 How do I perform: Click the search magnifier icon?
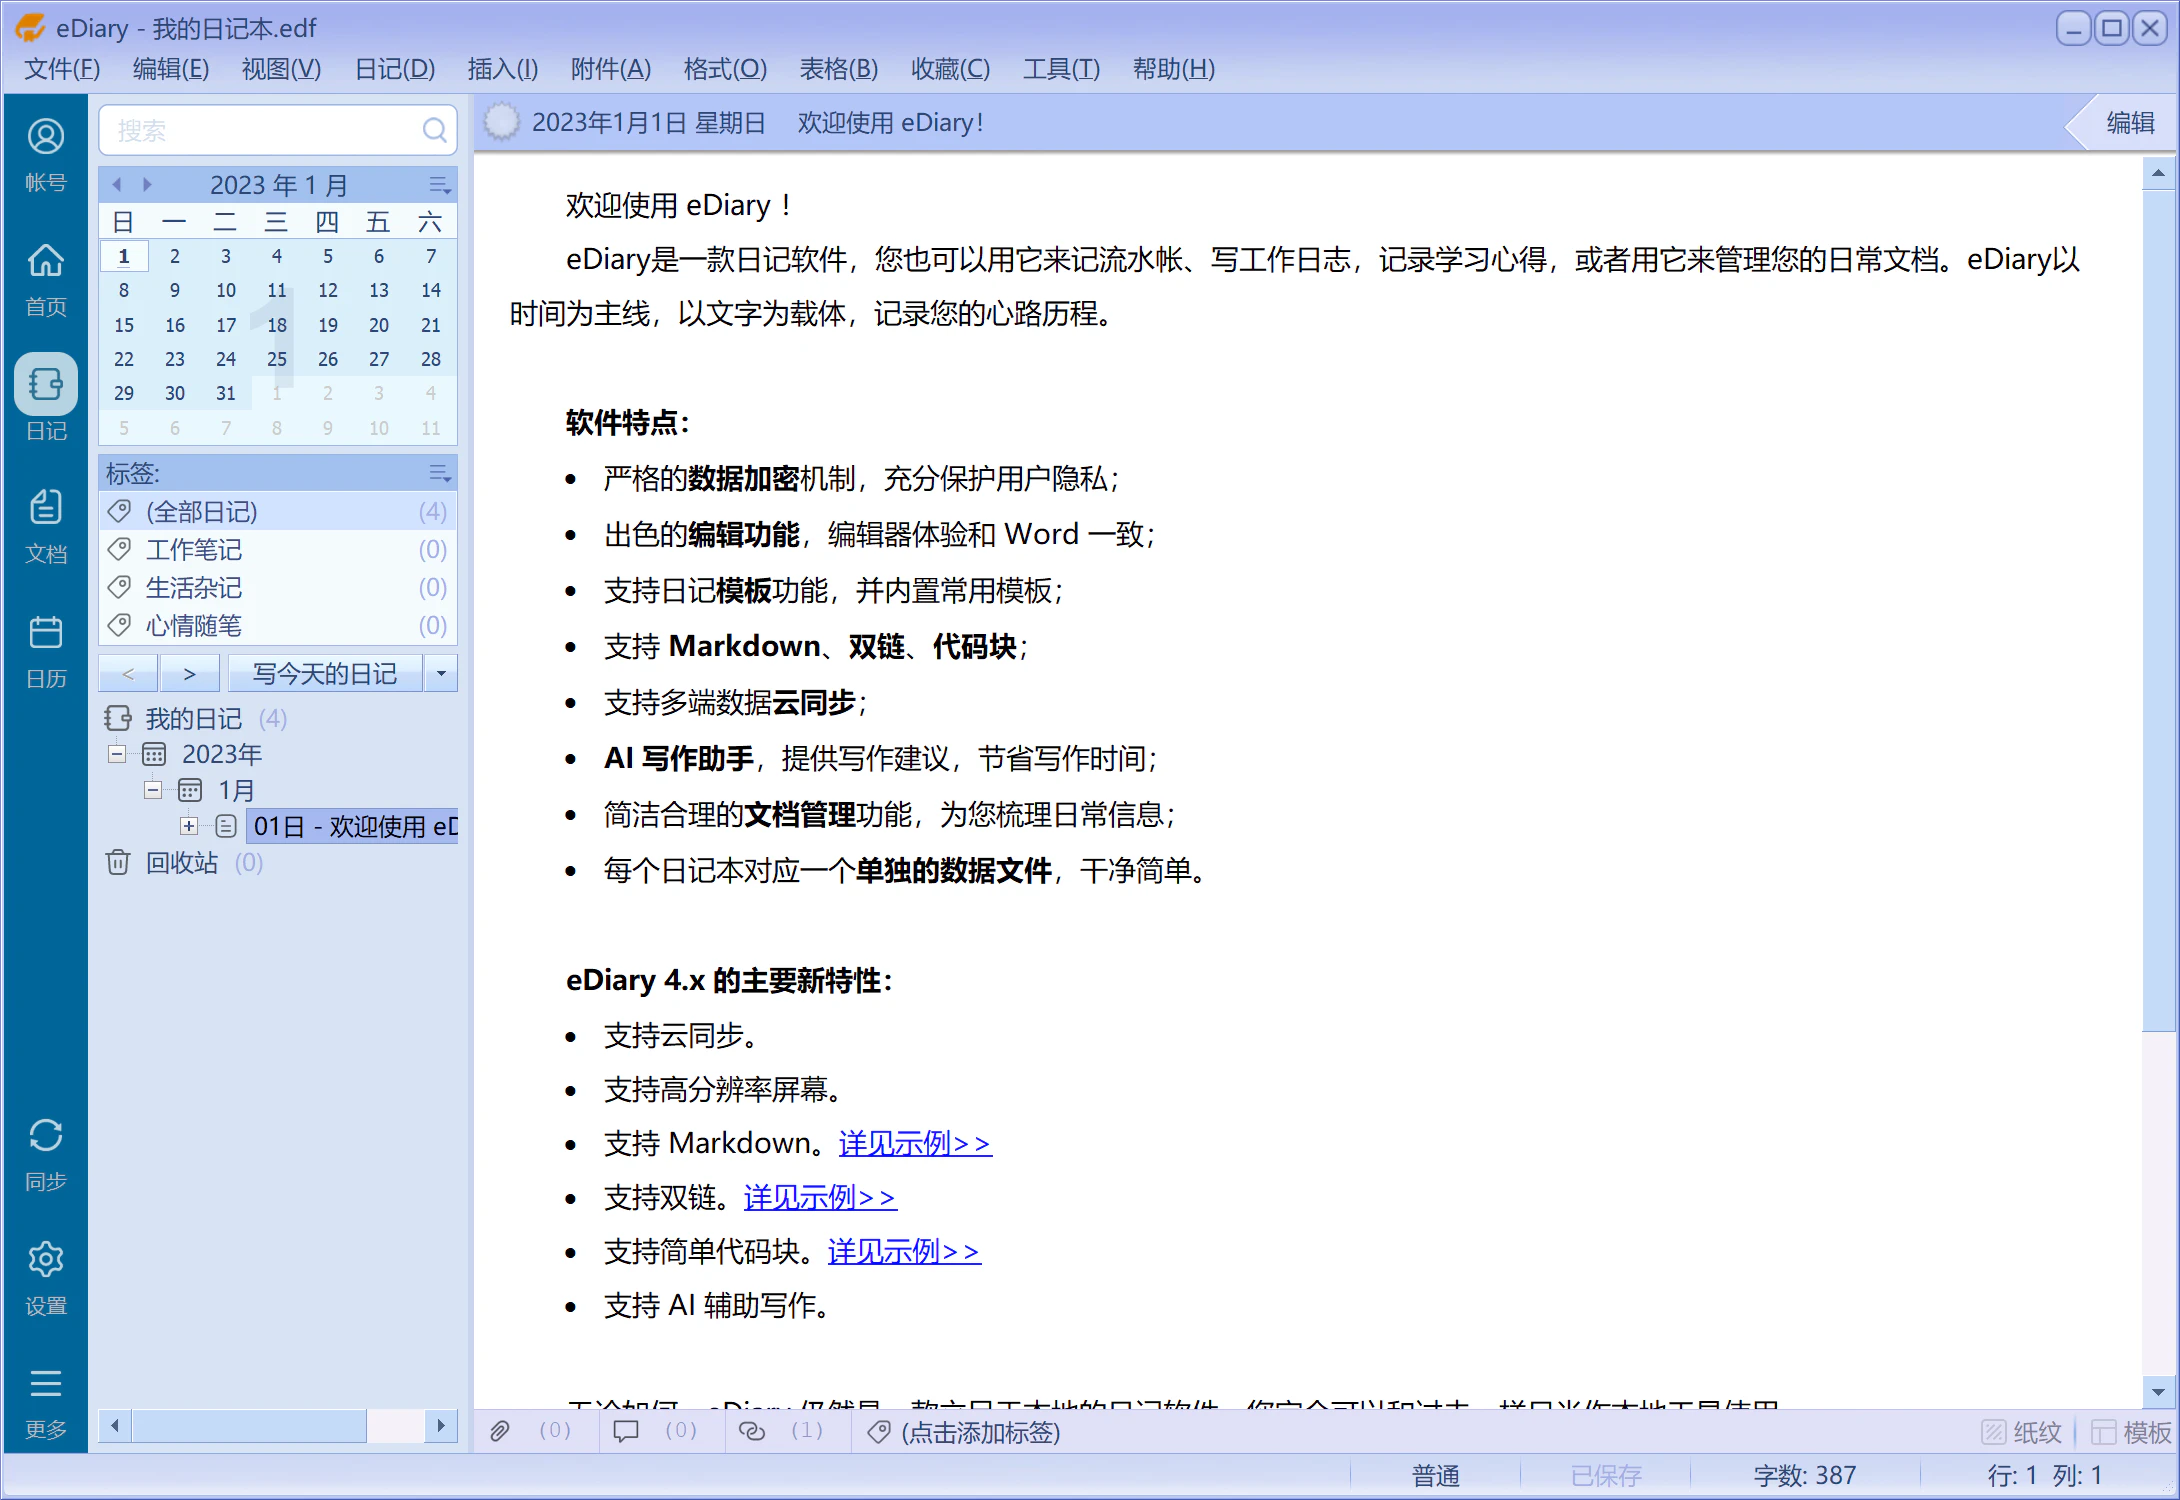click(434, 130)
